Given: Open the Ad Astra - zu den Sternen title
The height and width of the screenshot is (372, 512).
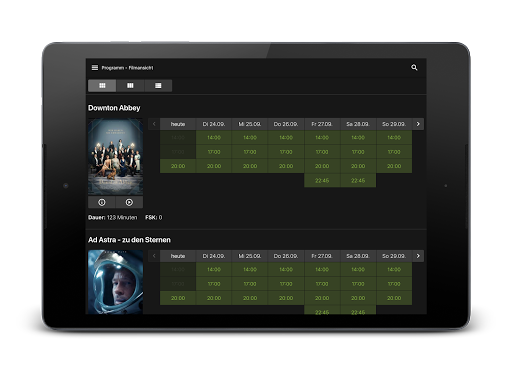Looking at the screenshot, I should (129, 240).
